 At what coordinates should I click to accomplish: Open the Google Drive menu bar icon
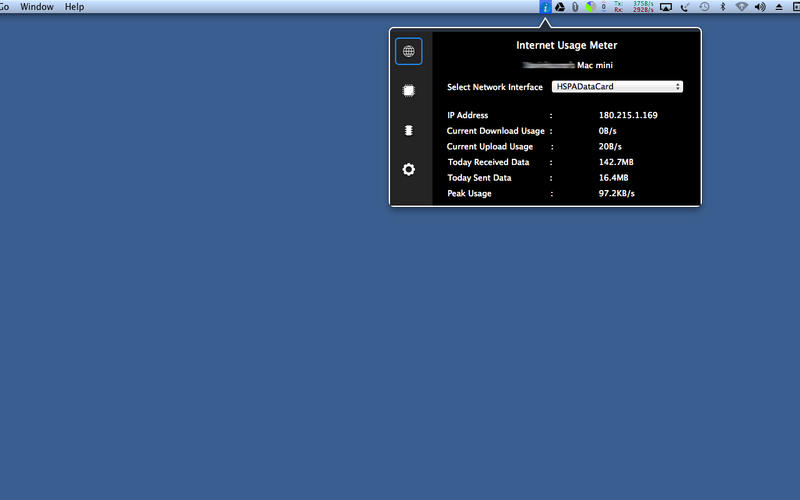point(560,7)
